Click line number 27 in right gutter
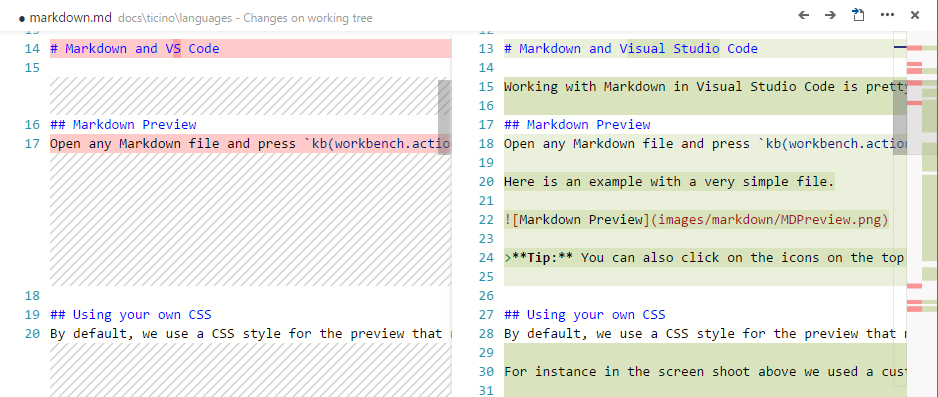Viewport: 938px width, 397px height. 486,314
